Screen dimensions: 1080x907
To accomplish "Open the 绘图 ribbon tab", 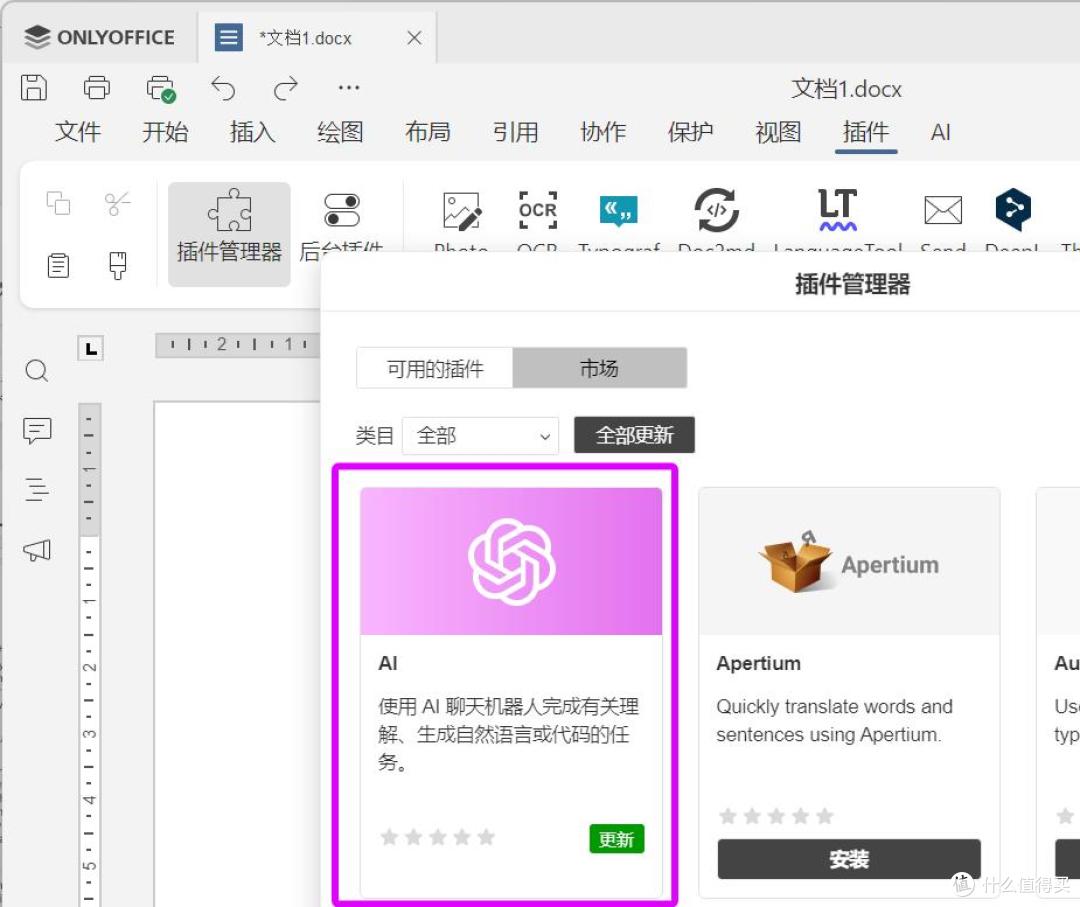I will pyautogui.click(x=340, y=132).
